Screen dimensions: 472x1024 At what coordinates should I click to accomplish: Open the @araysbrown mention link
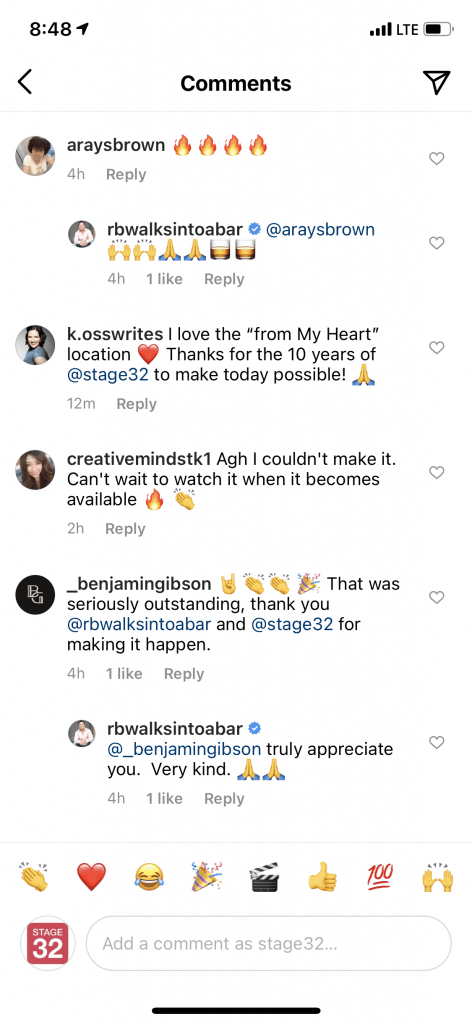coord(320,229)
